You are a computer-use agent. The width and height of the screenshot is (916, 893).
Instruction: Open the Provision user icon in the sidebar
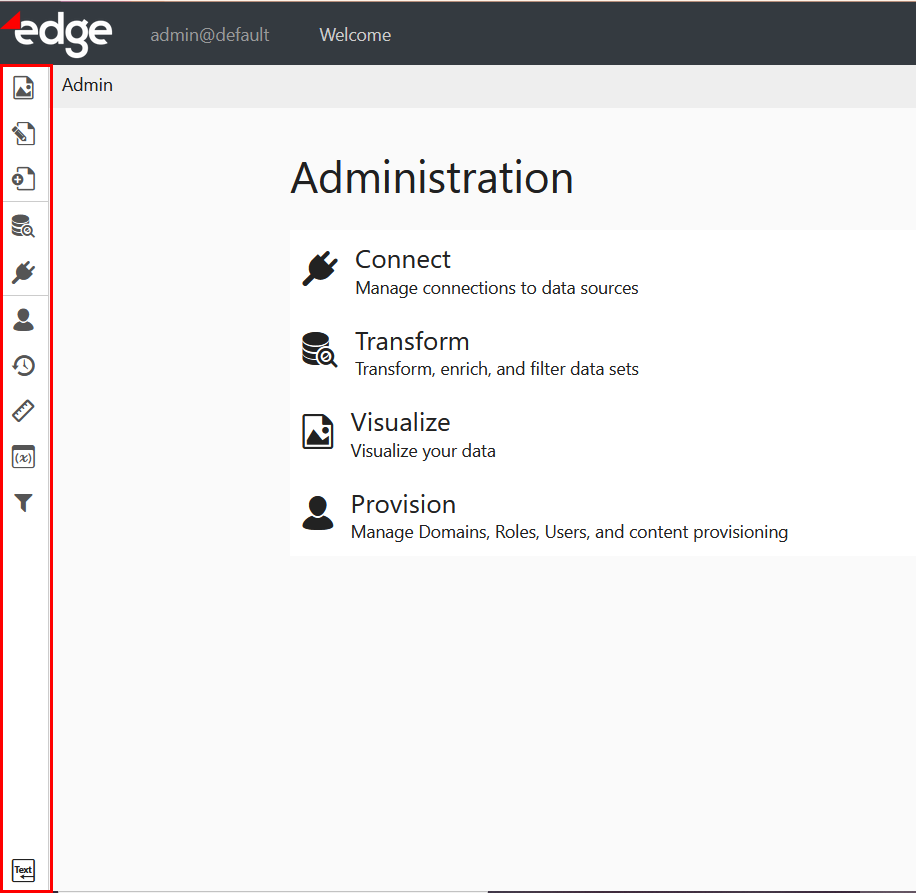click(23, 319)
